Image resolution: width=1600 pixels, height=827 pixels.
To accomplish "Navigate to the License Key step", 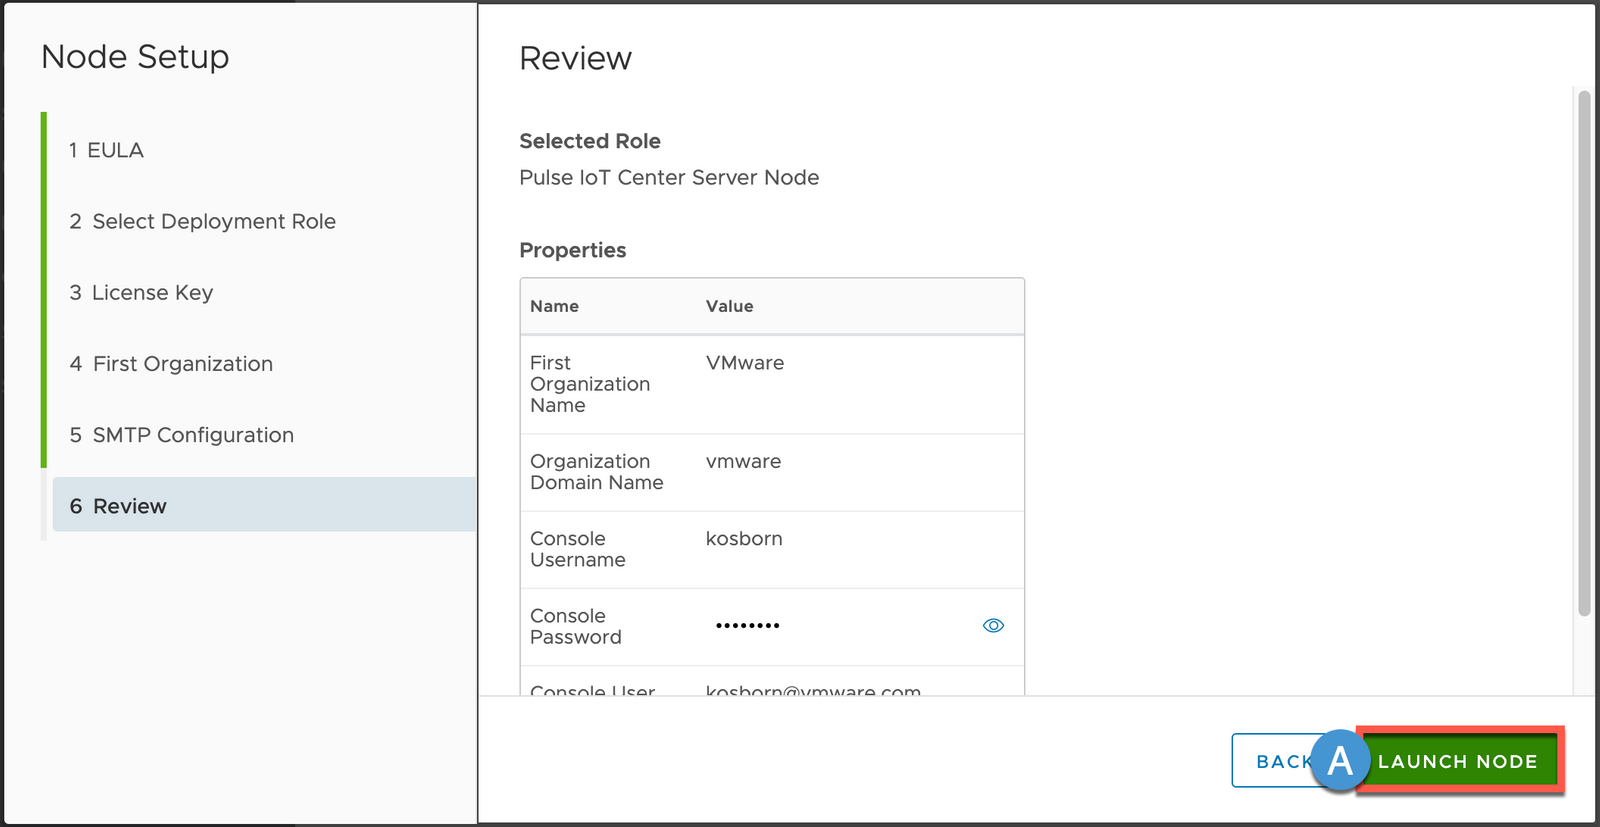I will (x=141, y=293).
